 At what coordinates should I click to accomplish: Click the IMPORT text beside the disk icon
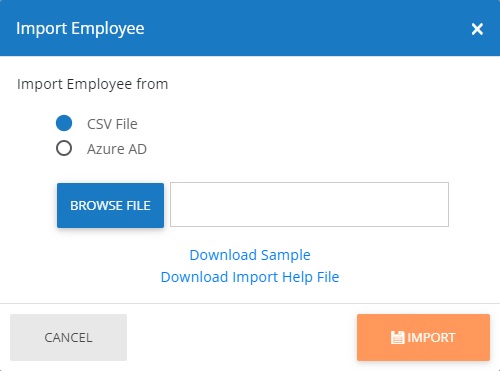coord(431,338)
